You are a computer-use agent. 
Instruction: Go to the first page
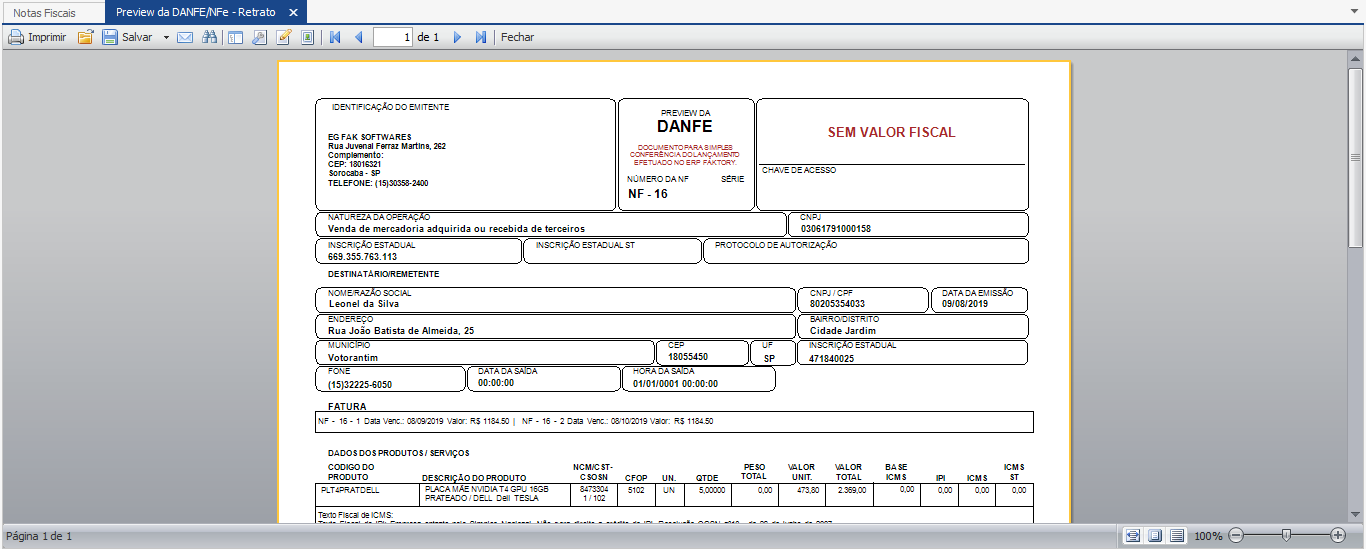pos(335,37)
